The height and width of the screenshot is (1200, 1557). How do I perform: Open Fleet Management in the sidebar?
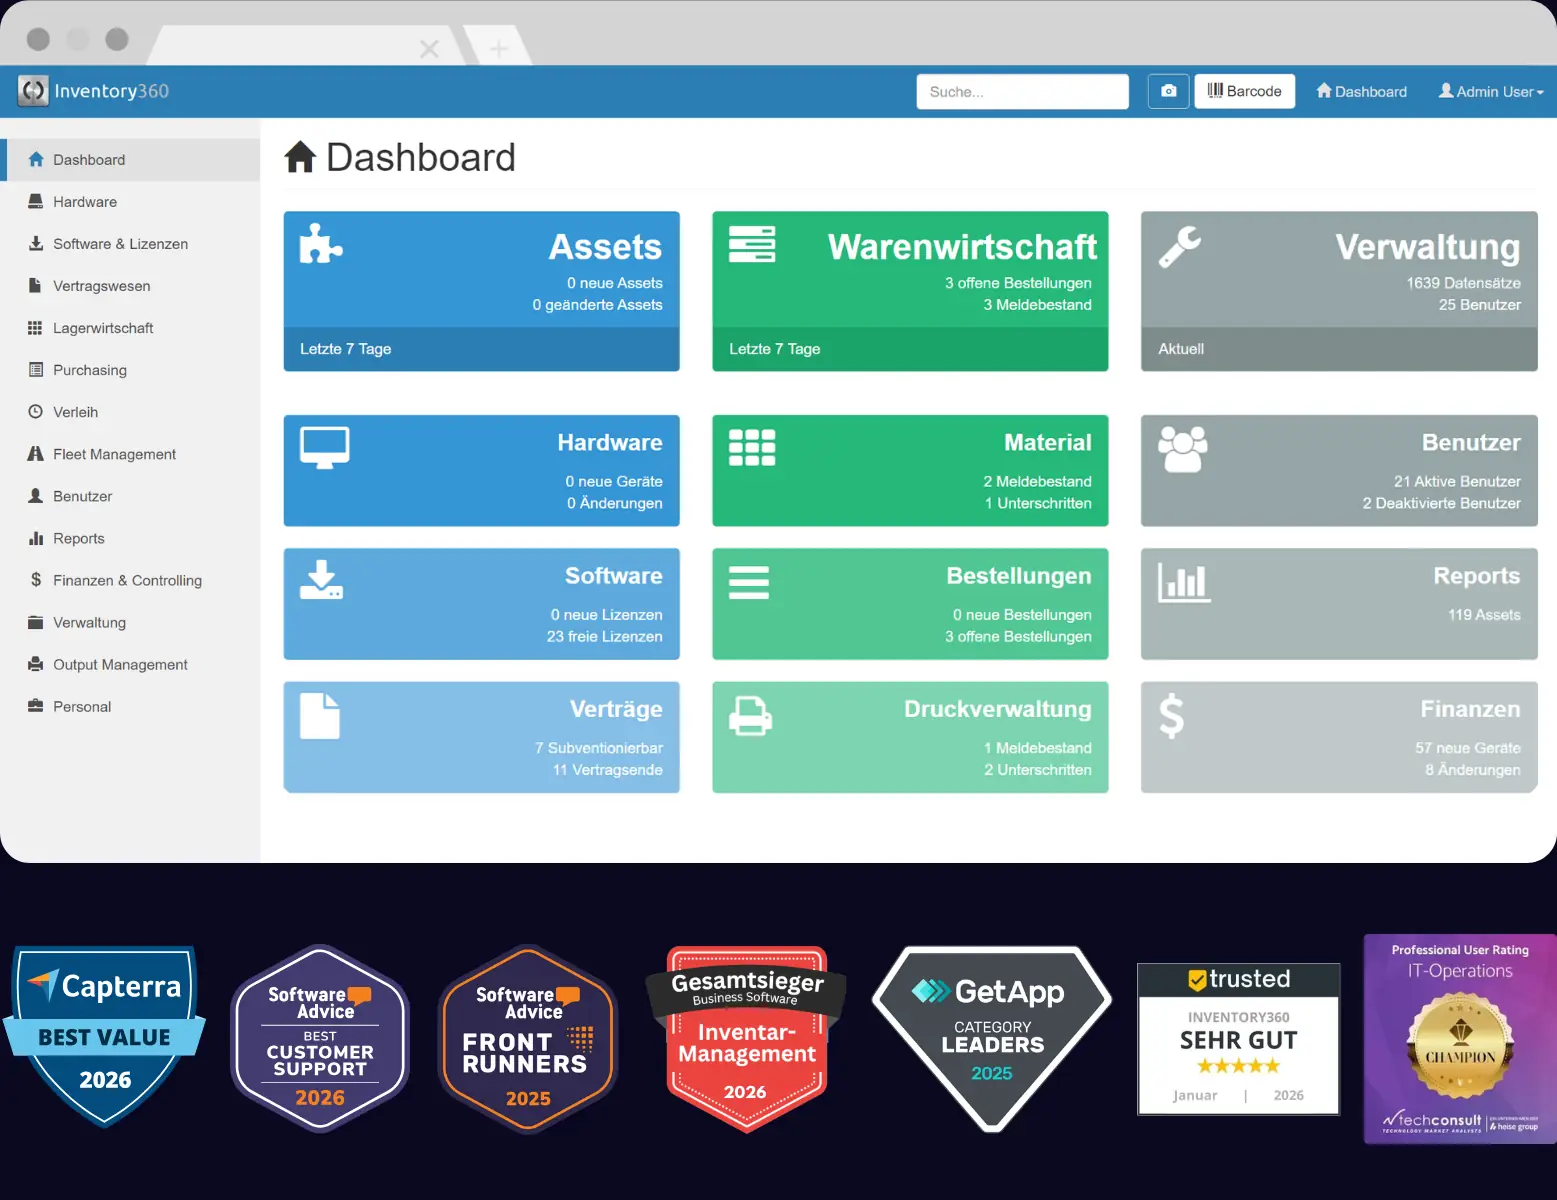(x=114, y=454)
